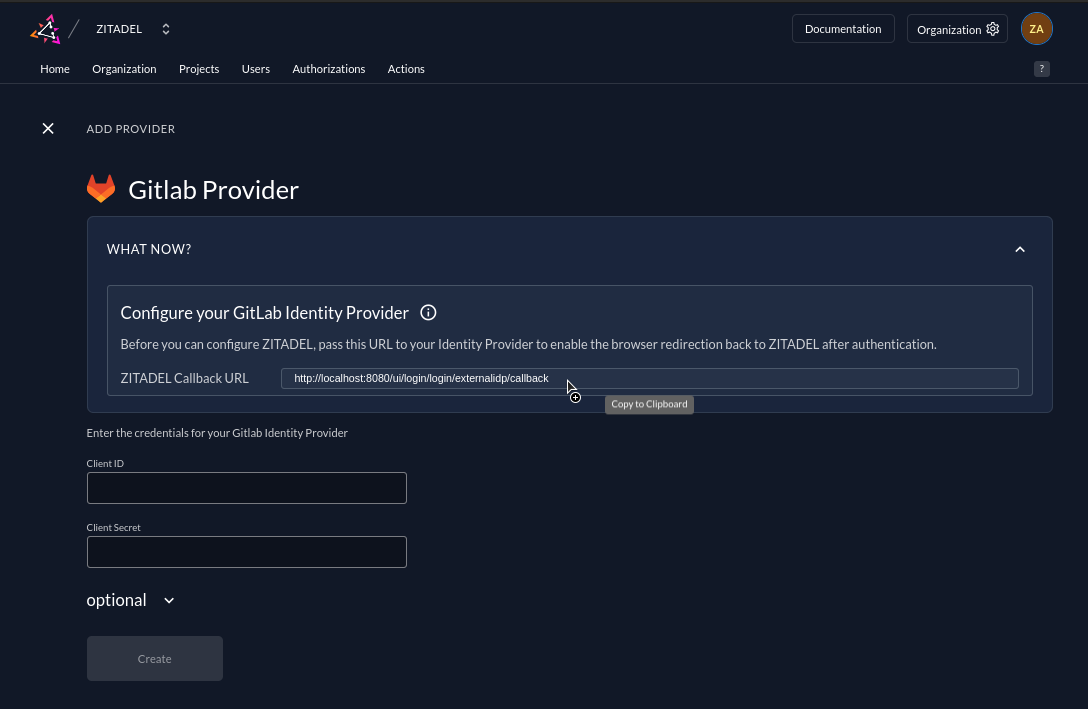Viewport: 1088px width, 709px height.
Task: Select the ZITADEL Callback URL text field
Action: click(x=649, y=378)
